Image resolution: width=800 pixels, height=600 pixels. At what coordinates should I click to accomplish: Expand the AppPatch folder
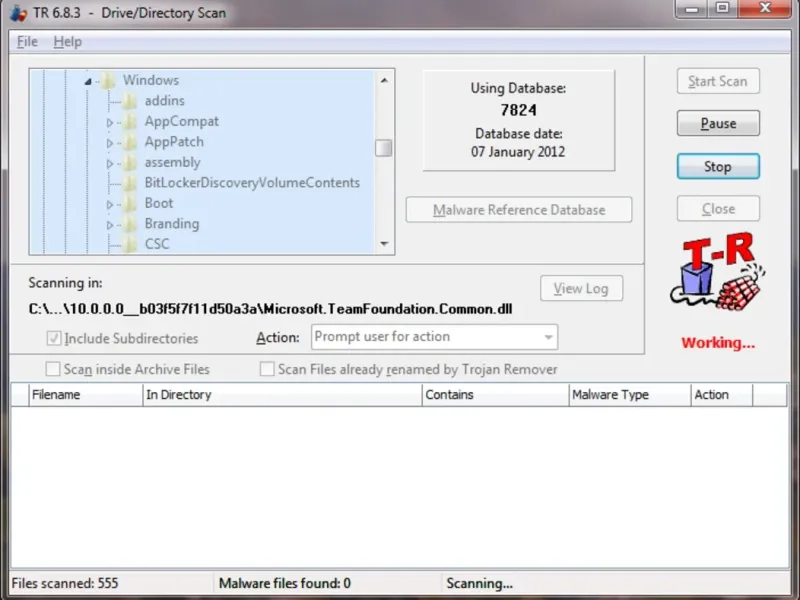point(109,143)
